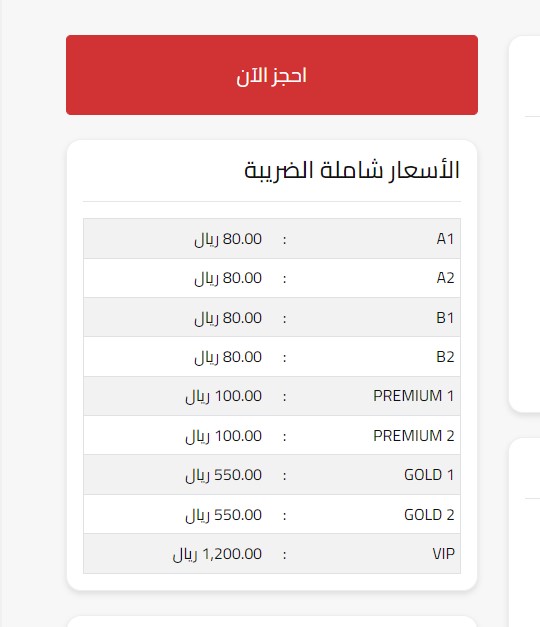Click the الأسعار شاملة الضريبة heading
Screen dimensions: 540x627
(352, 171)
